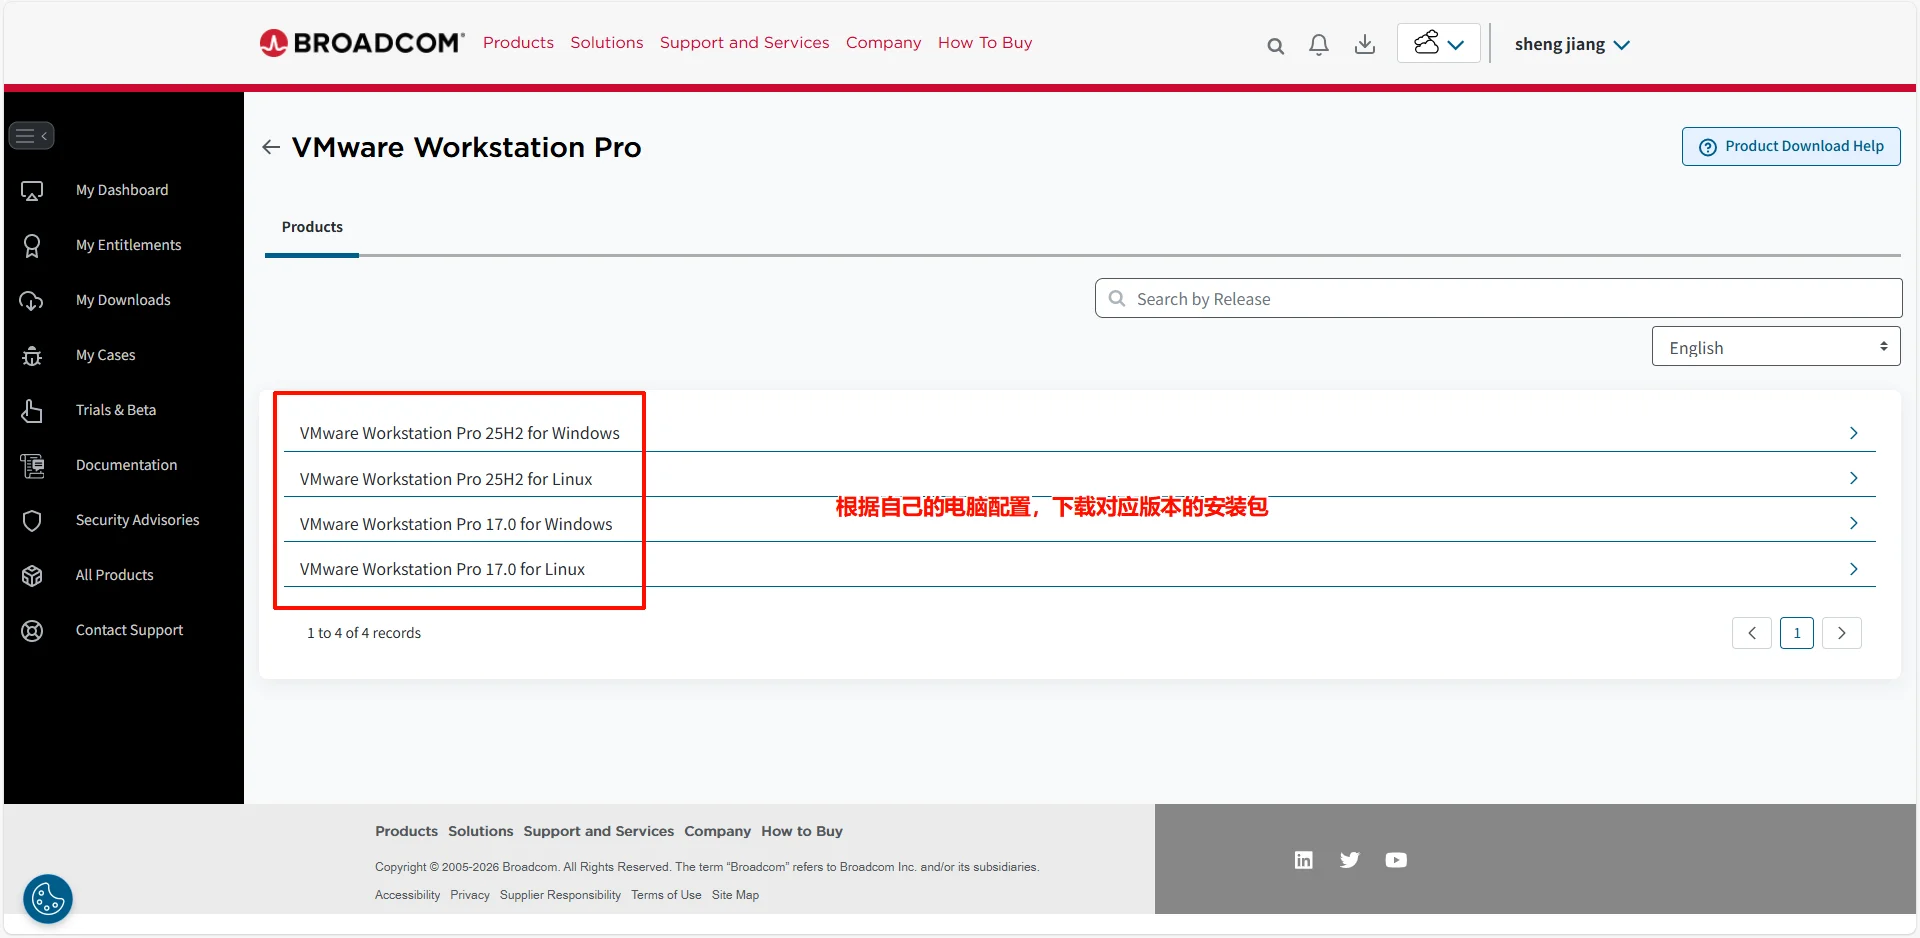1920x938 pixels.
Task: Expand the cloud portal dropdown in header
Action: tap(1438, 44)
